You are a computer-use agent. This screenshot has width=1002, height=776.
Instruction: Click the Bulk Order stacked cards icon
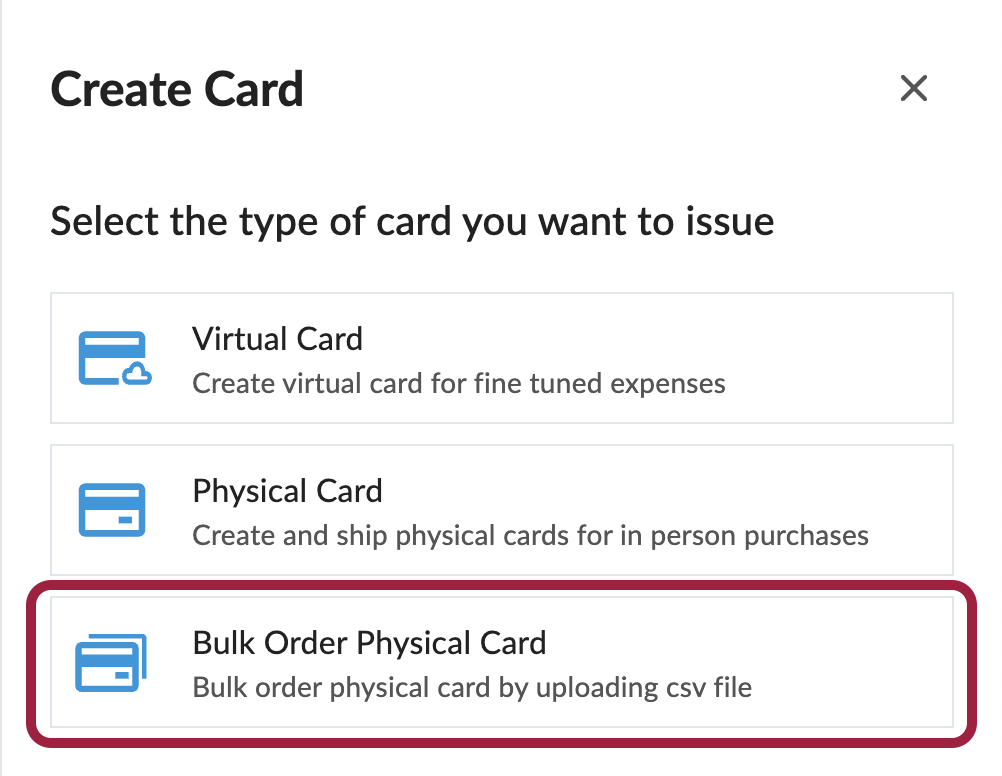coord(112,663)
